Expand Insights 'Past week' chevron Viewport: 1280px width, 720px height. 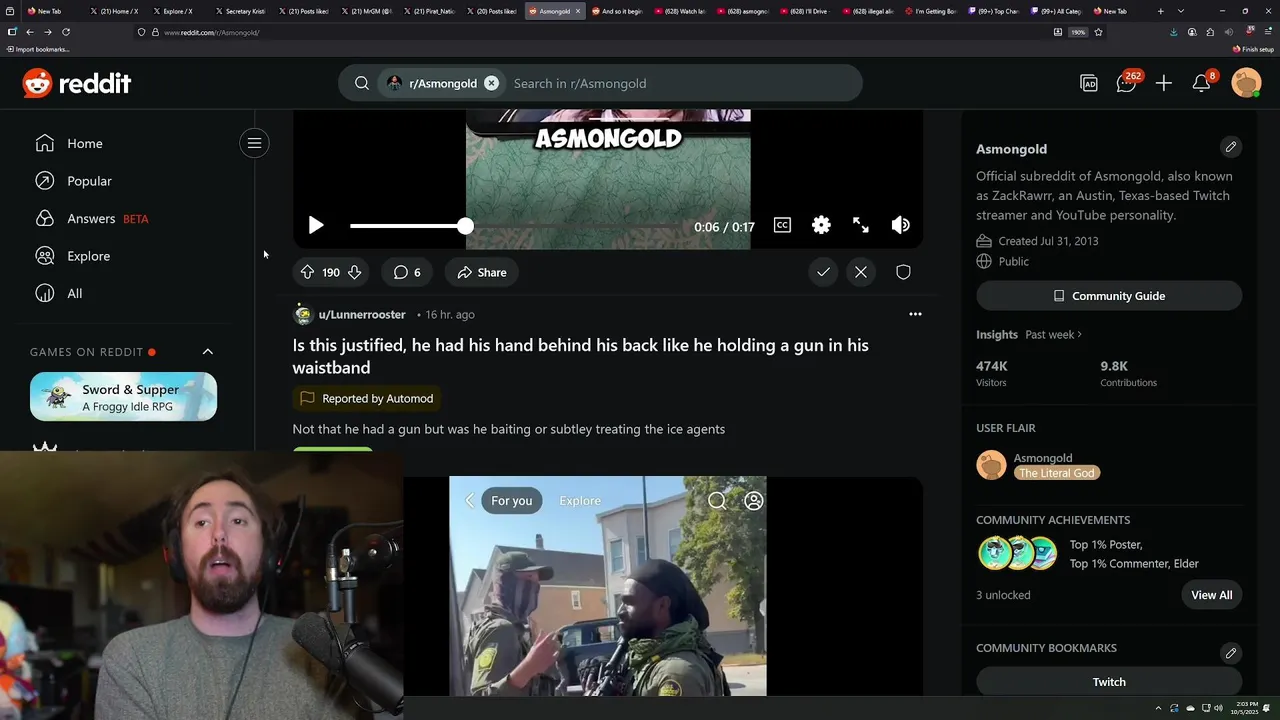[1080, 335]
